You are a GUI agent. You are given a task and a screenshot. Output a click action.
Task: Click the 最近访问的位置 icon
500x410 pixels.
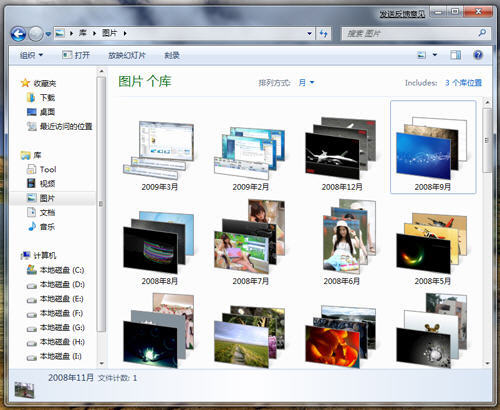coord(32,126)
